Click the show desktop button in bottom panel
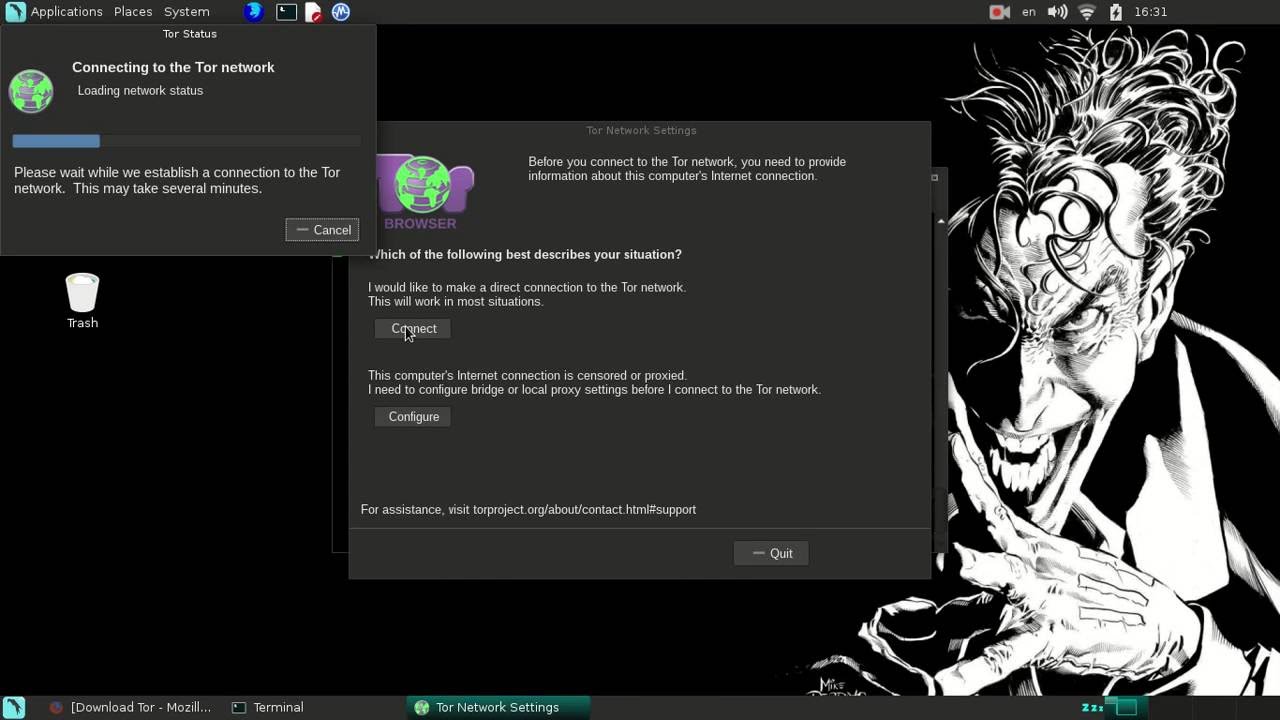 [x=14, y=707]
